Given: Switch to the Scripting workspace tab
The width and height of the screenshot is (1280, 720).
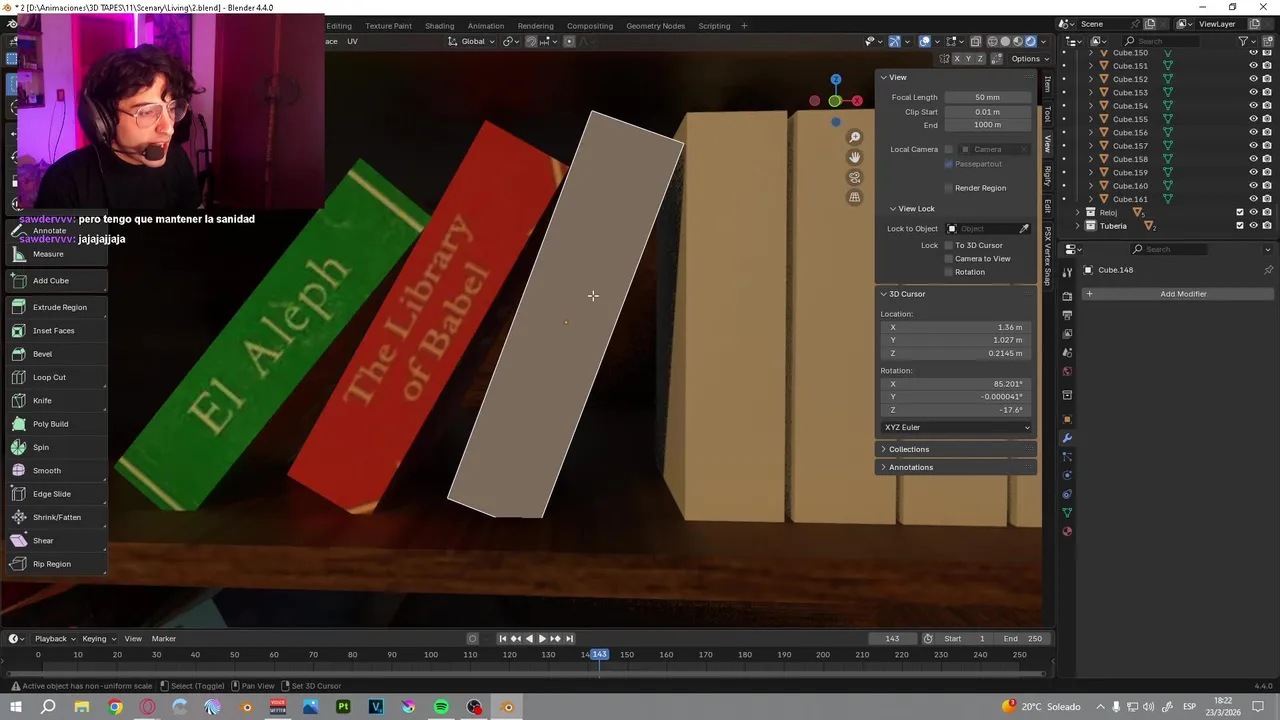Looking at the screenshot, I should point(714,25).
